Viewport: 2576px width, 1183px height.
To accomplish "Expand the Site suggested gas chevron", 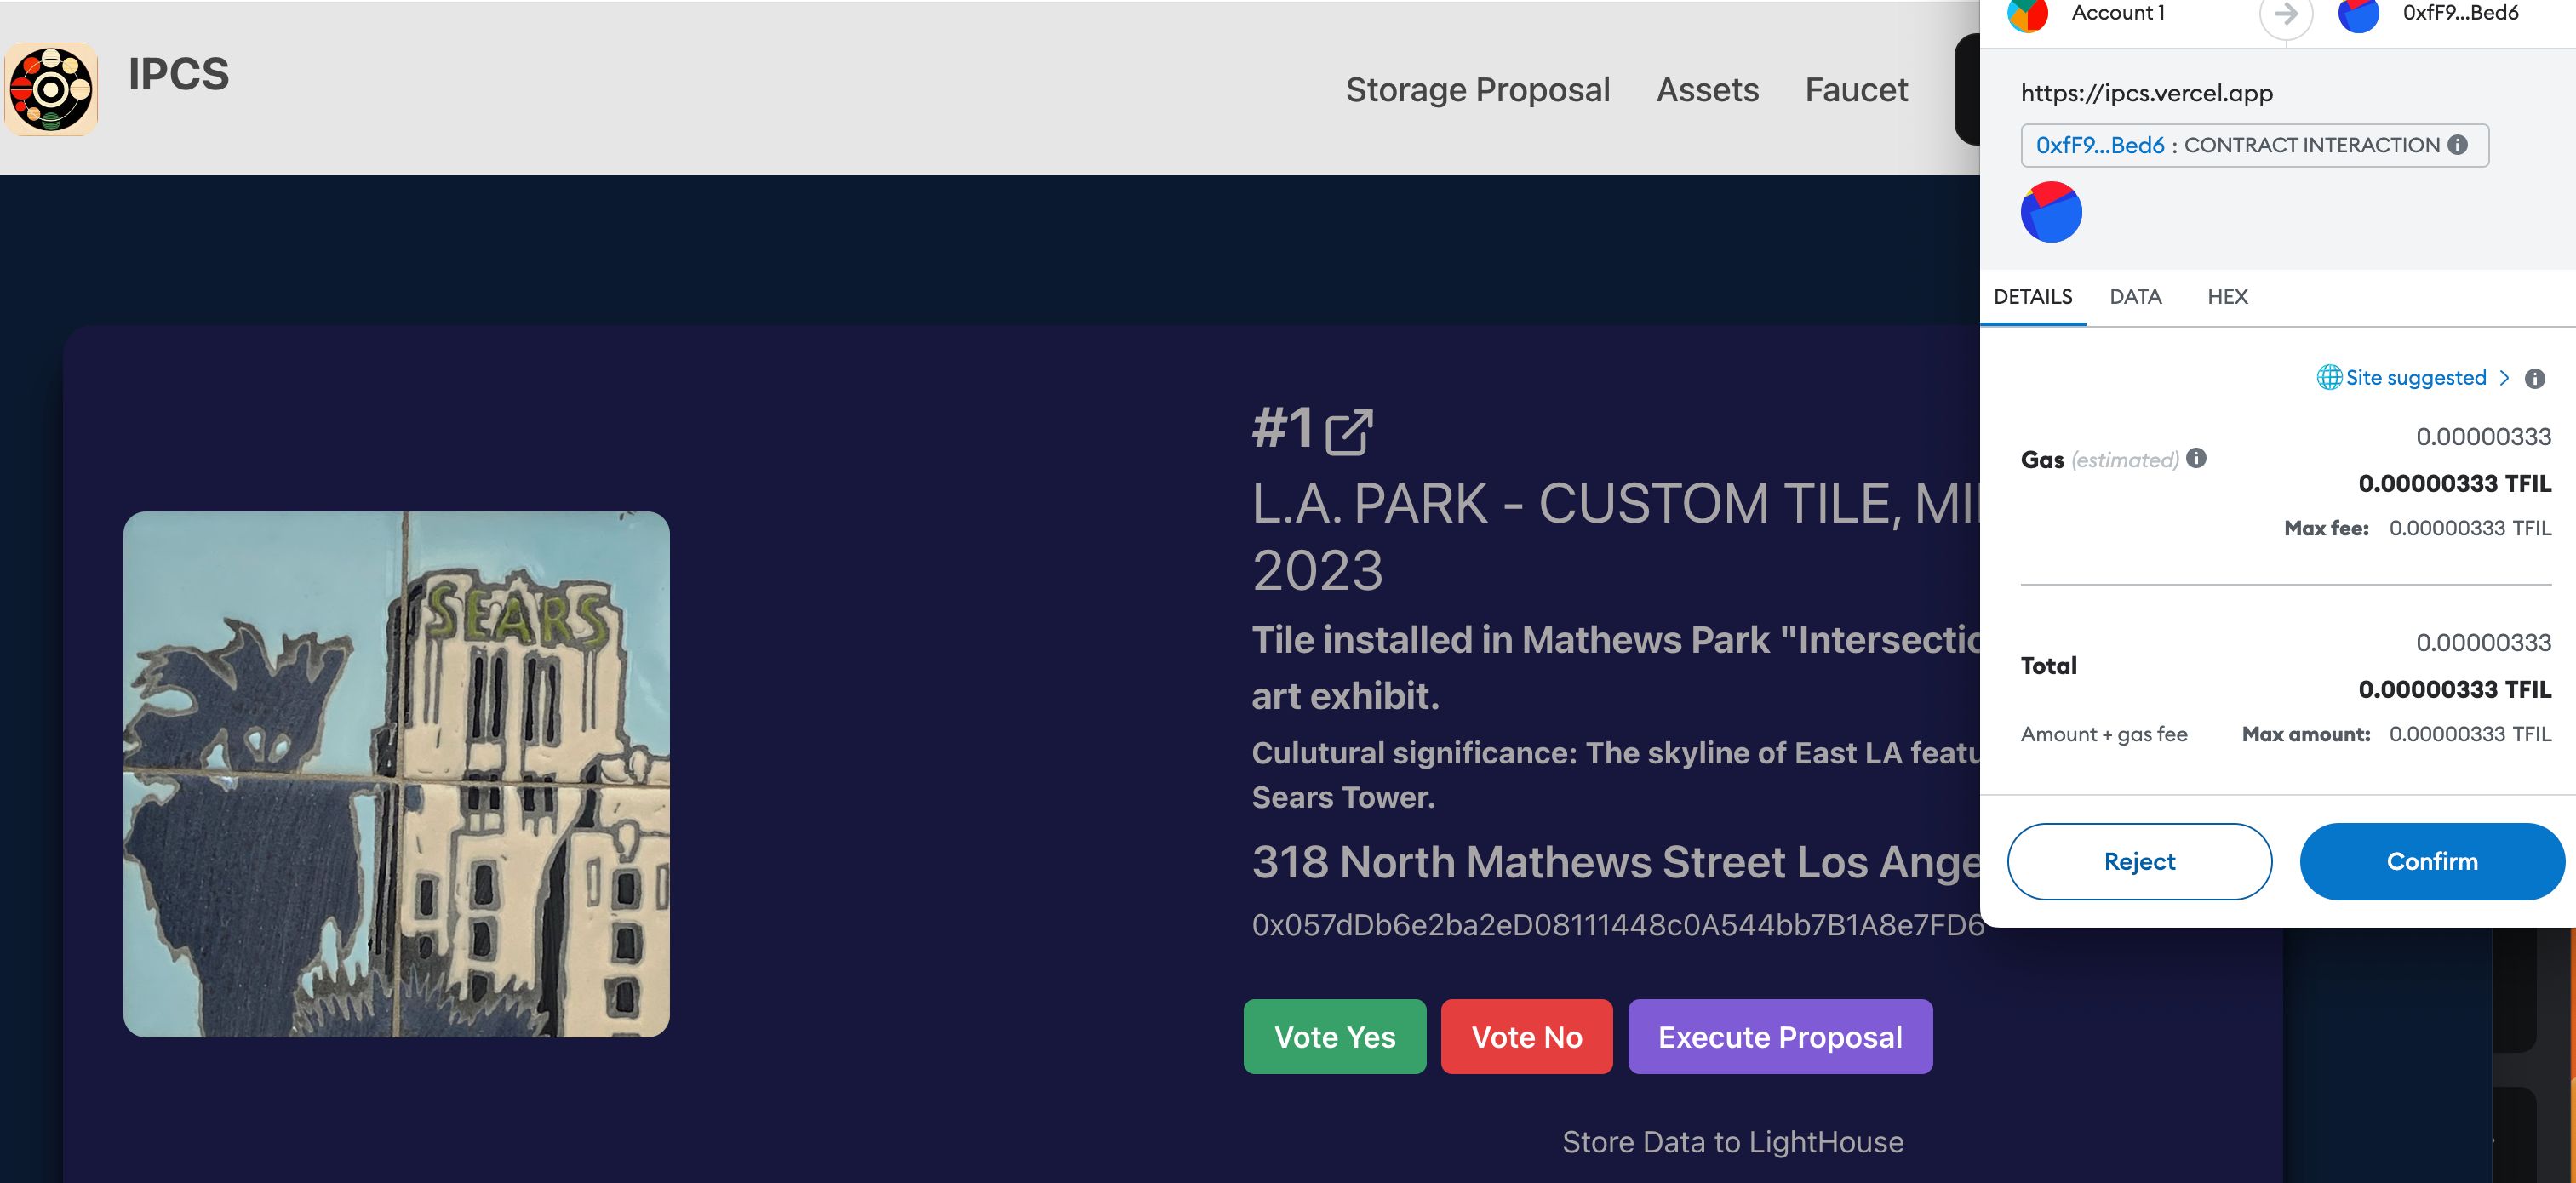I will coord(2504,378).
